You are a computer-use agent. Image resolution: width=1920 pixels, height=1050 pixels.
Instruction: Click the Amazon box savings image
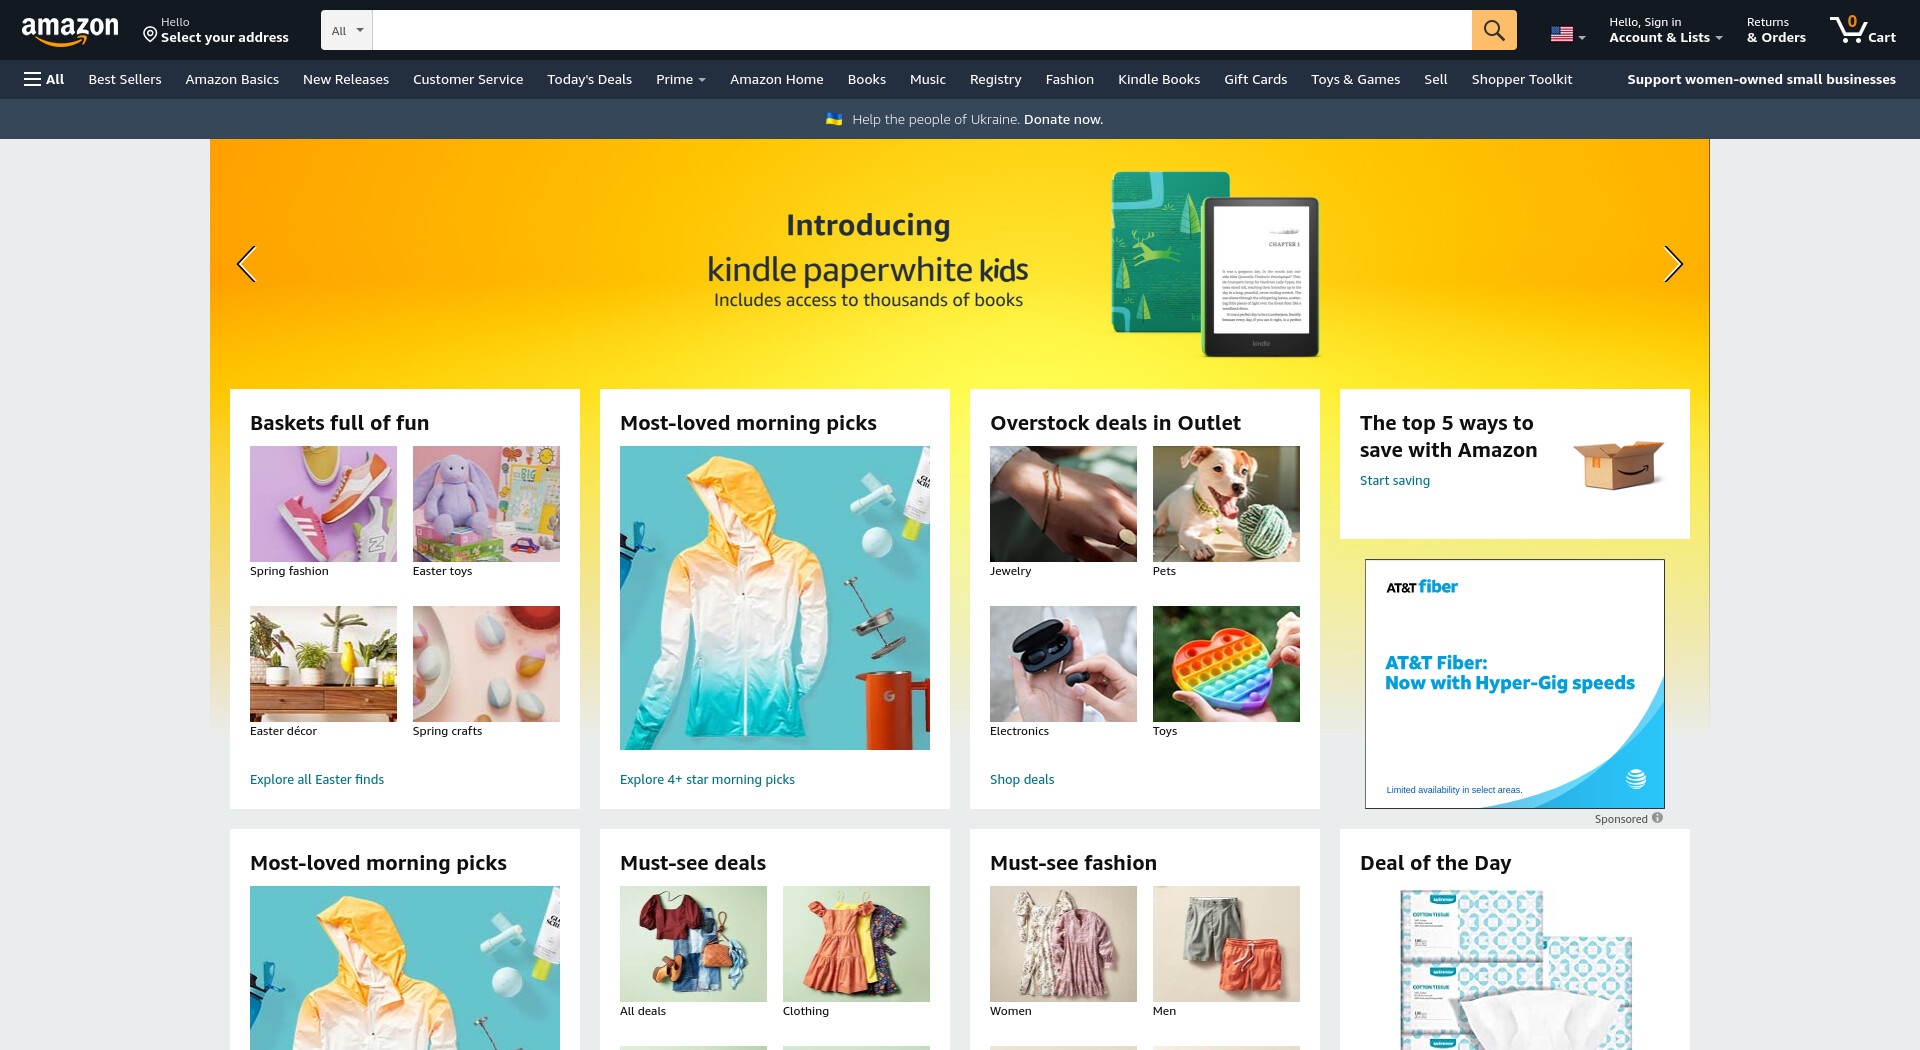[1617, 464]
